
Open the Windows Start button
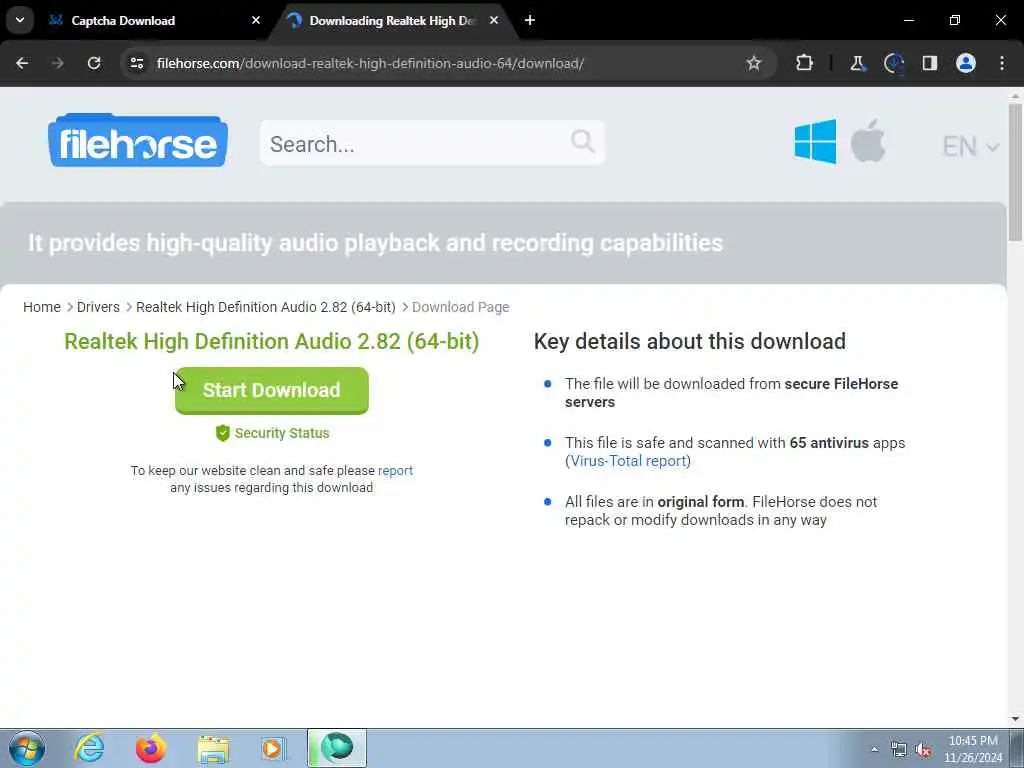click(x=27, y=748)
